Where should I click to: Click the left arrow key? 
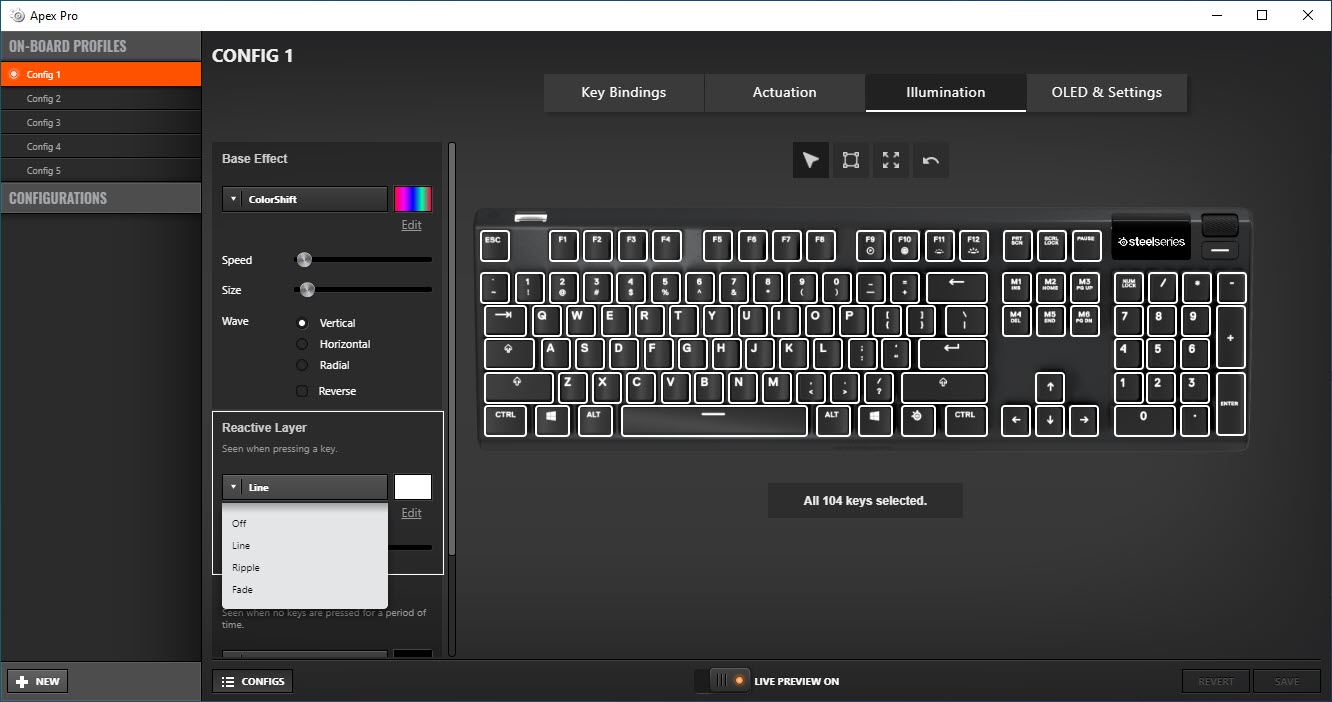coord(1016,420)
